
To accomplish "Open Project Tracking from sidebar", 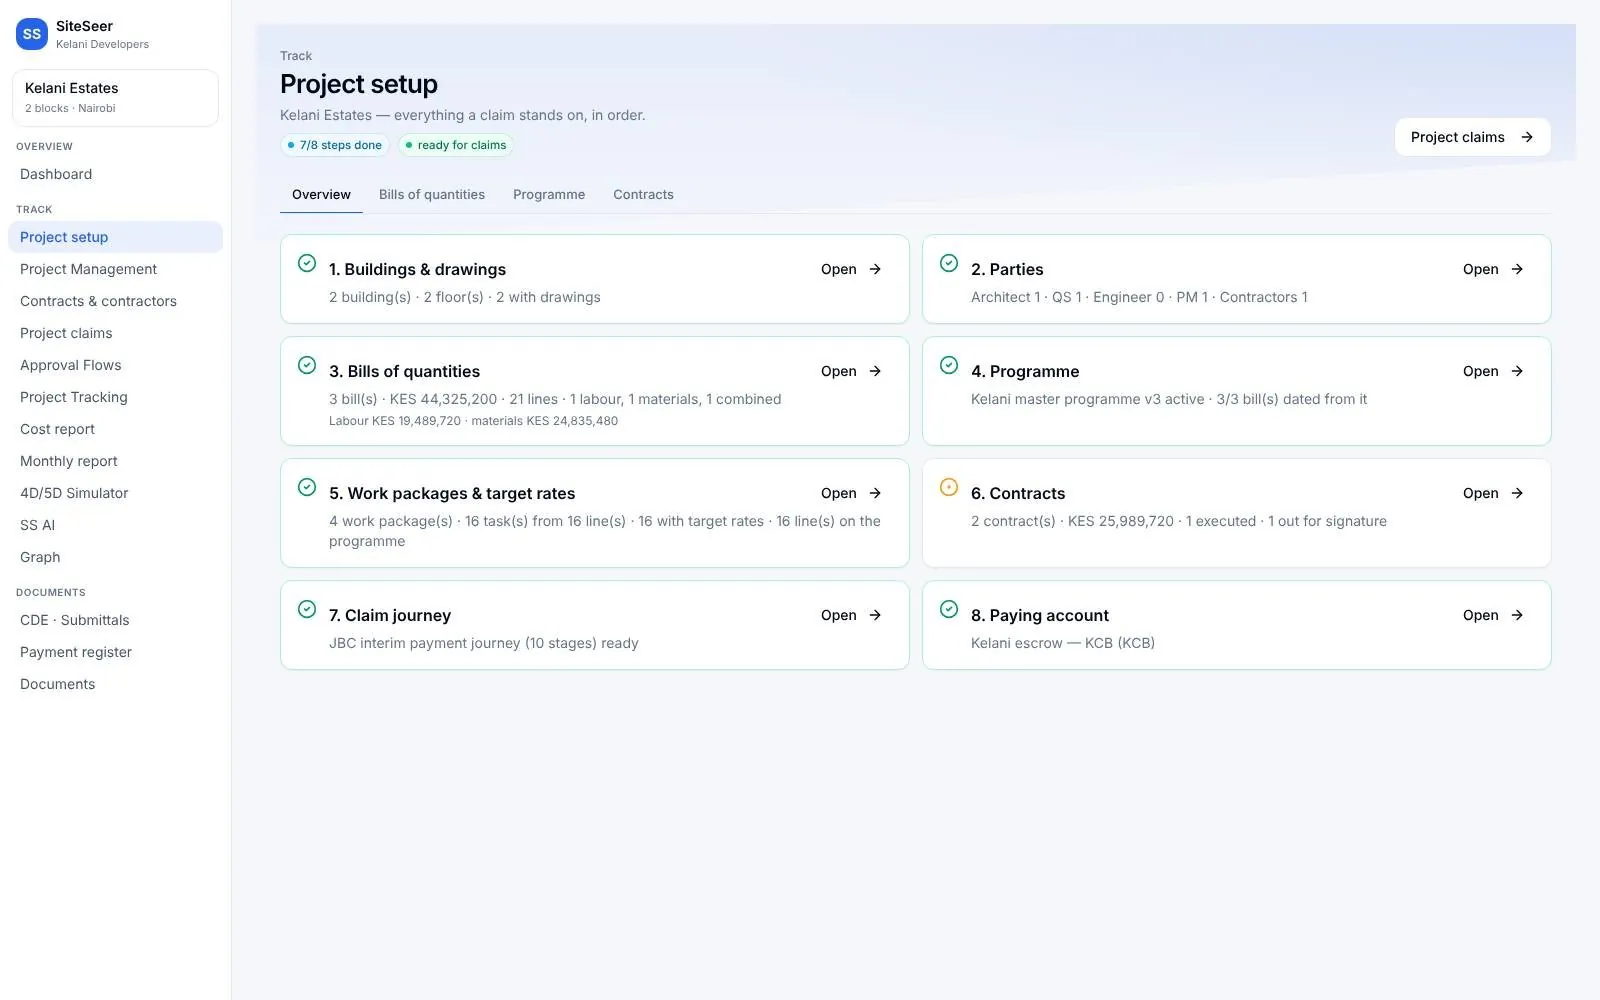I will click(115, 397).
